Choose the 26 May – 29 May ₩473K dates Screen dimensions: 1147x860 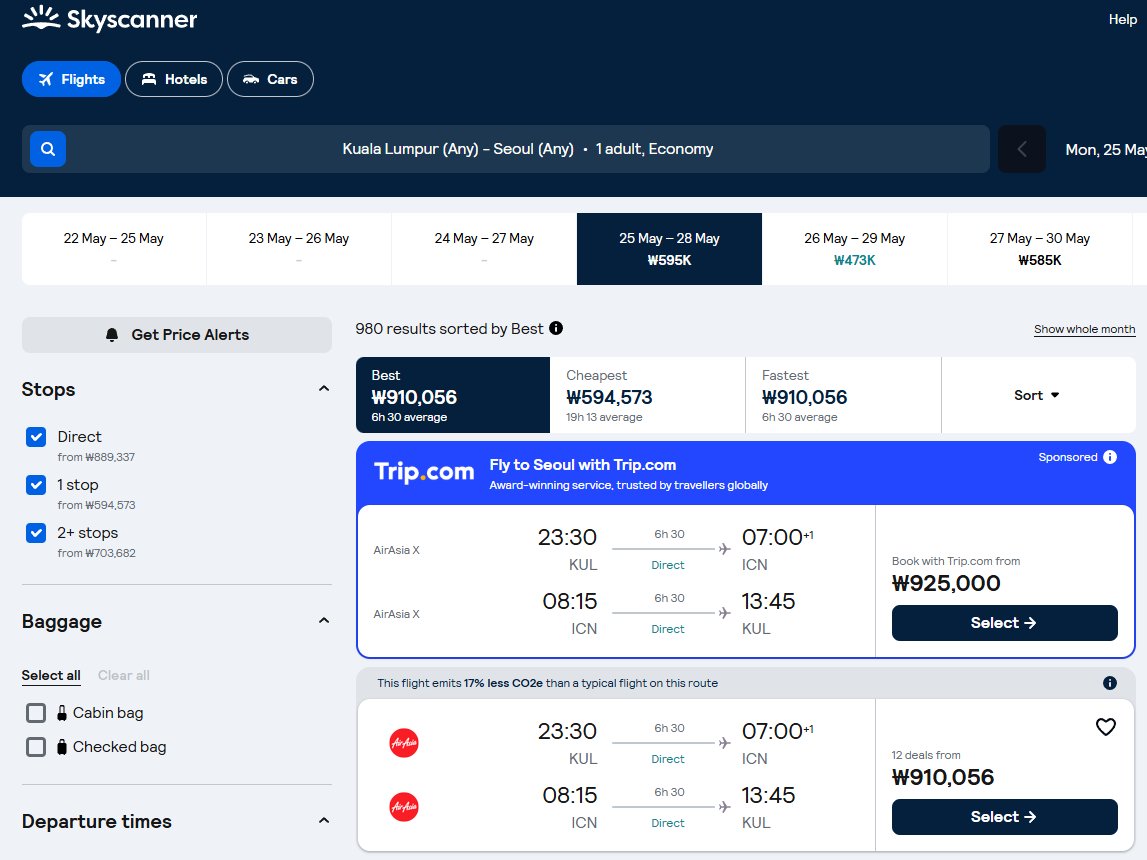pyautogui.click(x=854, y=249)
